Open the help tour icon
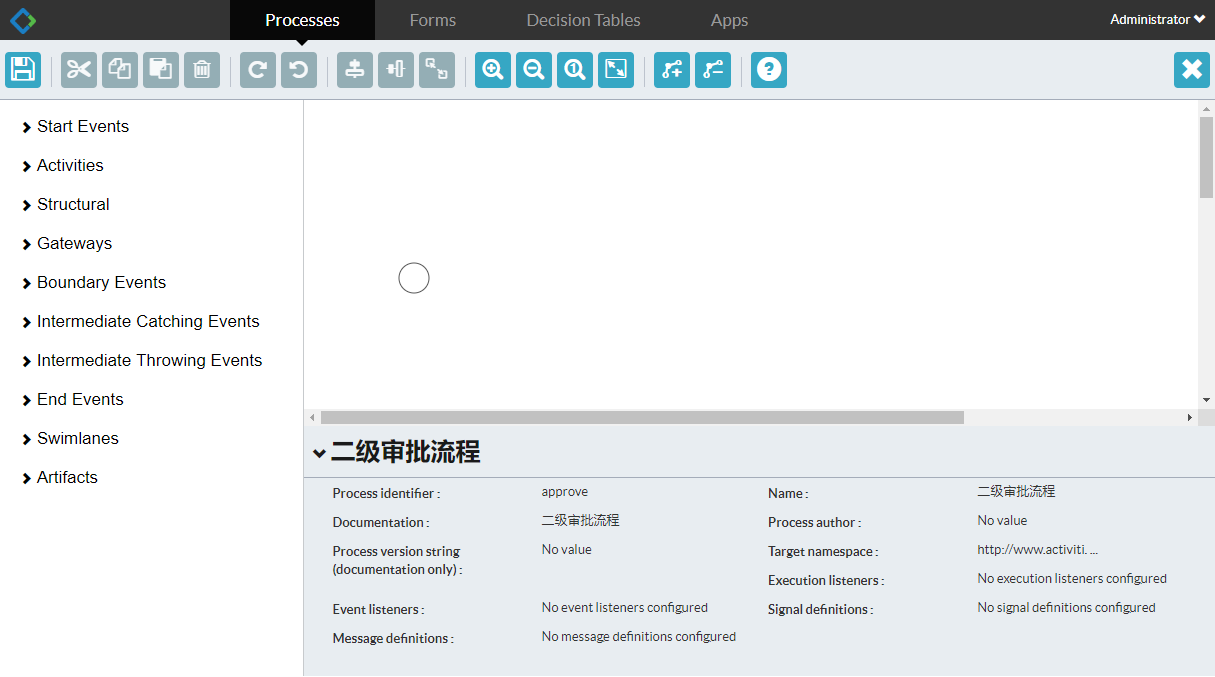Viewport: 1215px width, 677px height. (769, 70)
